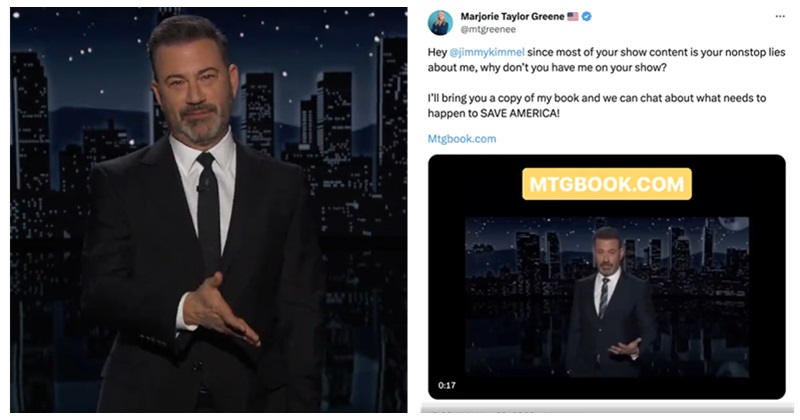Screen dimensions: 800x420
Task: Click the 0:17 video duration label
Action: [446, 385]
